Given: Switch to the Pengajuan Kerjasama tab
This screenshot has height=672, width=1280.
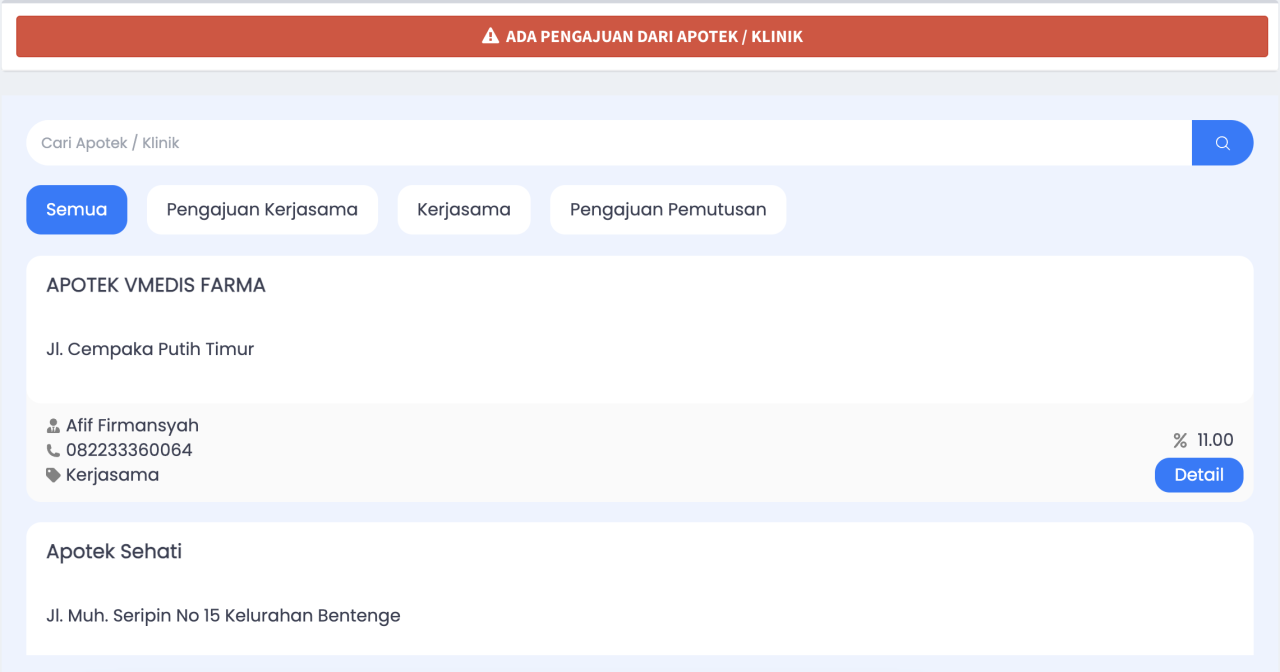Looking at the screenshot, I should [262, 210].
